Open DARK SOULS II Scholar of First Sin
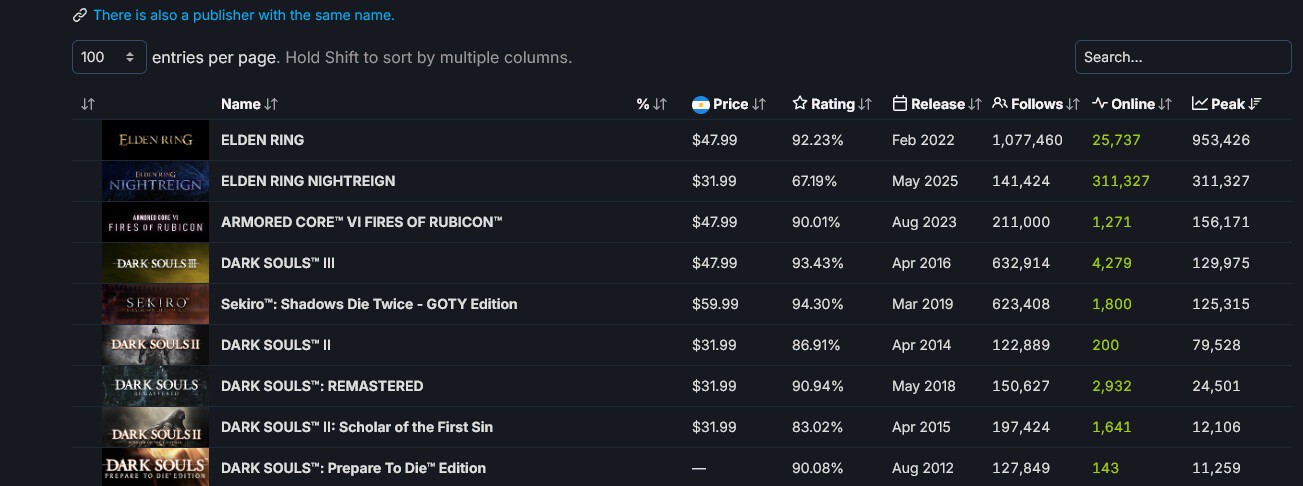Screen dimensions: 1303x486 (x=357, y=427)
